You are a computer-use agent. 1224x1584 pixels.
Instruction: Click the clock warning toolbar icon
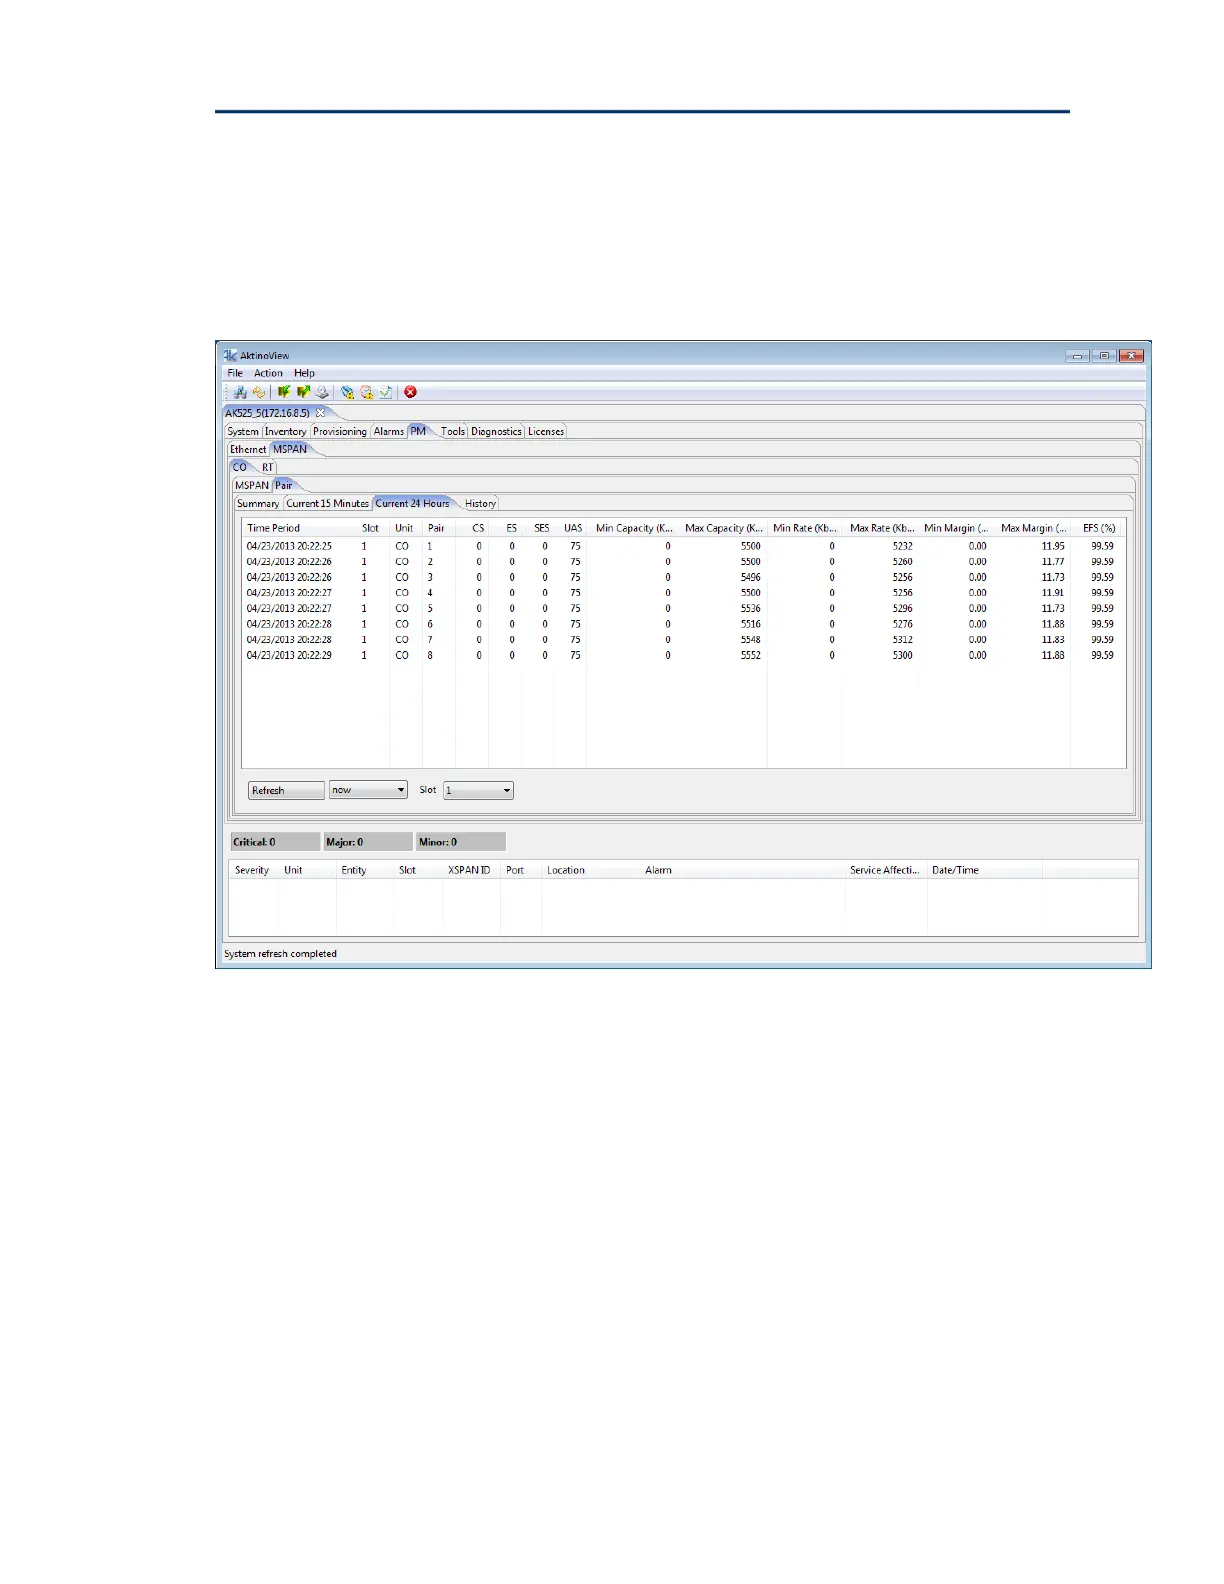[x=366, y=393]
